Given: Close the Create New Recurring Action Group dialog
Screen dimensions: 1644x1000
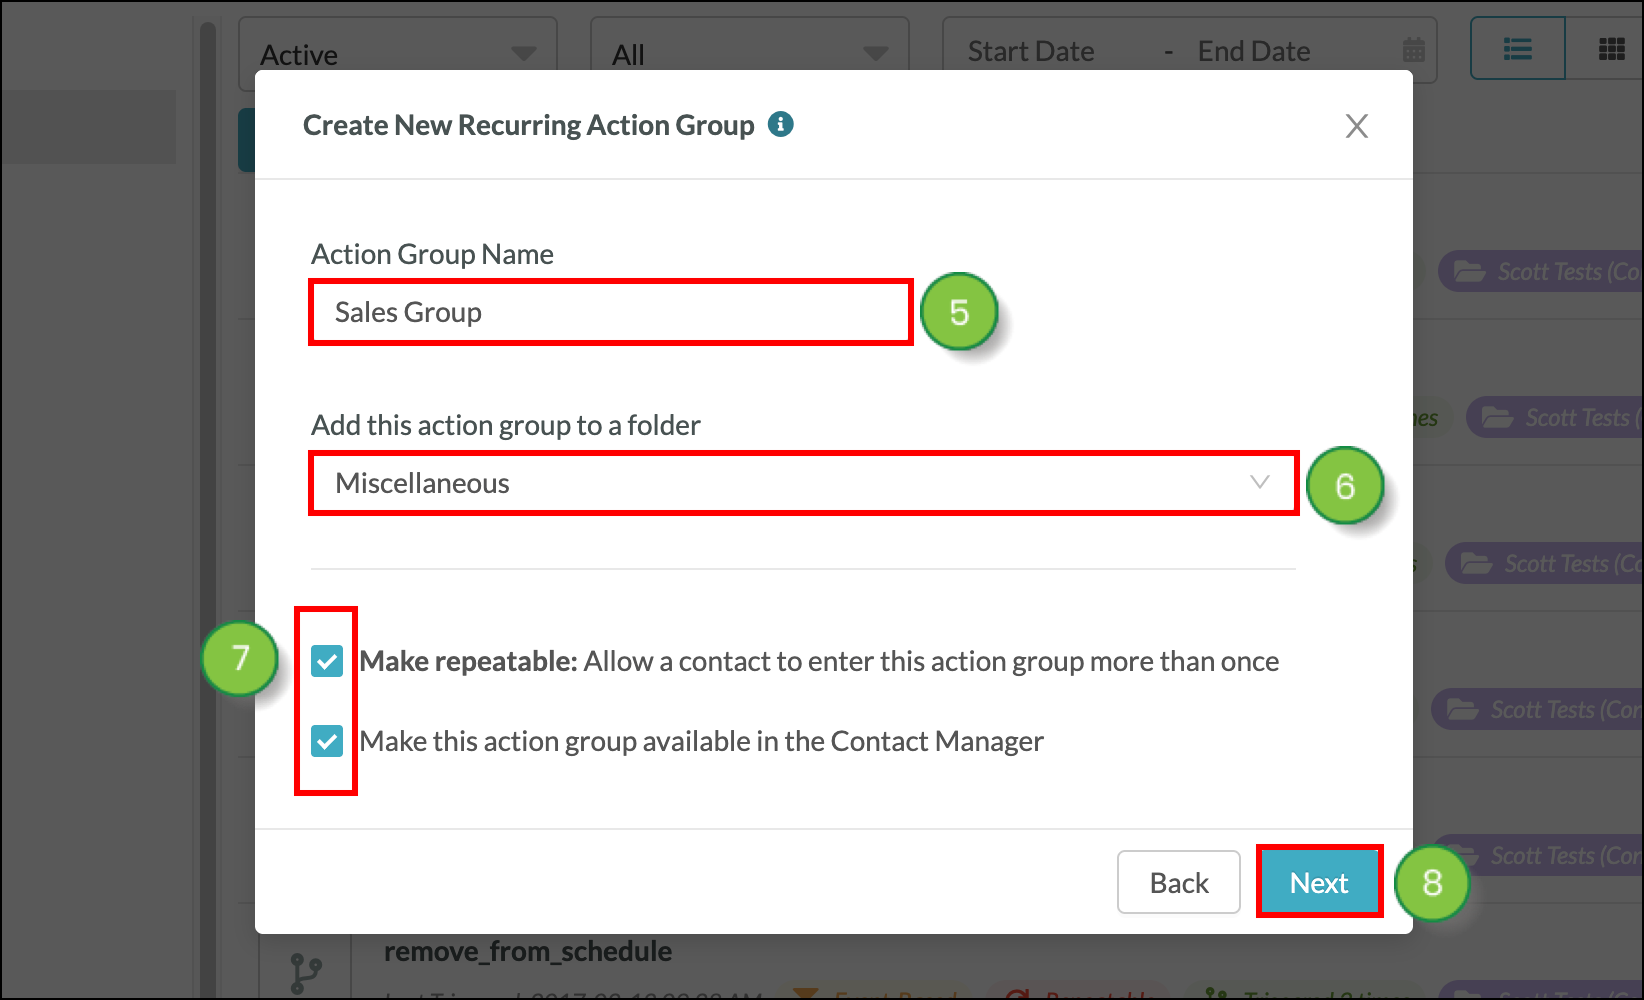Looking at the screenshot, I should (1356, 126).
